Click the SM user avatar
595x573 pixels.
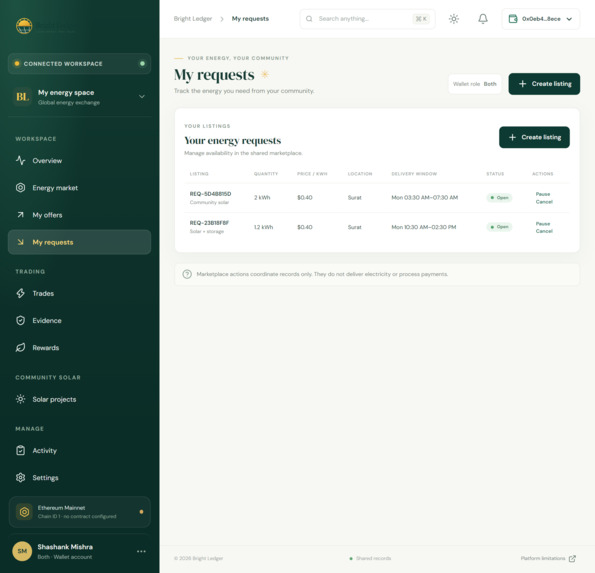(x=22, y=551)
